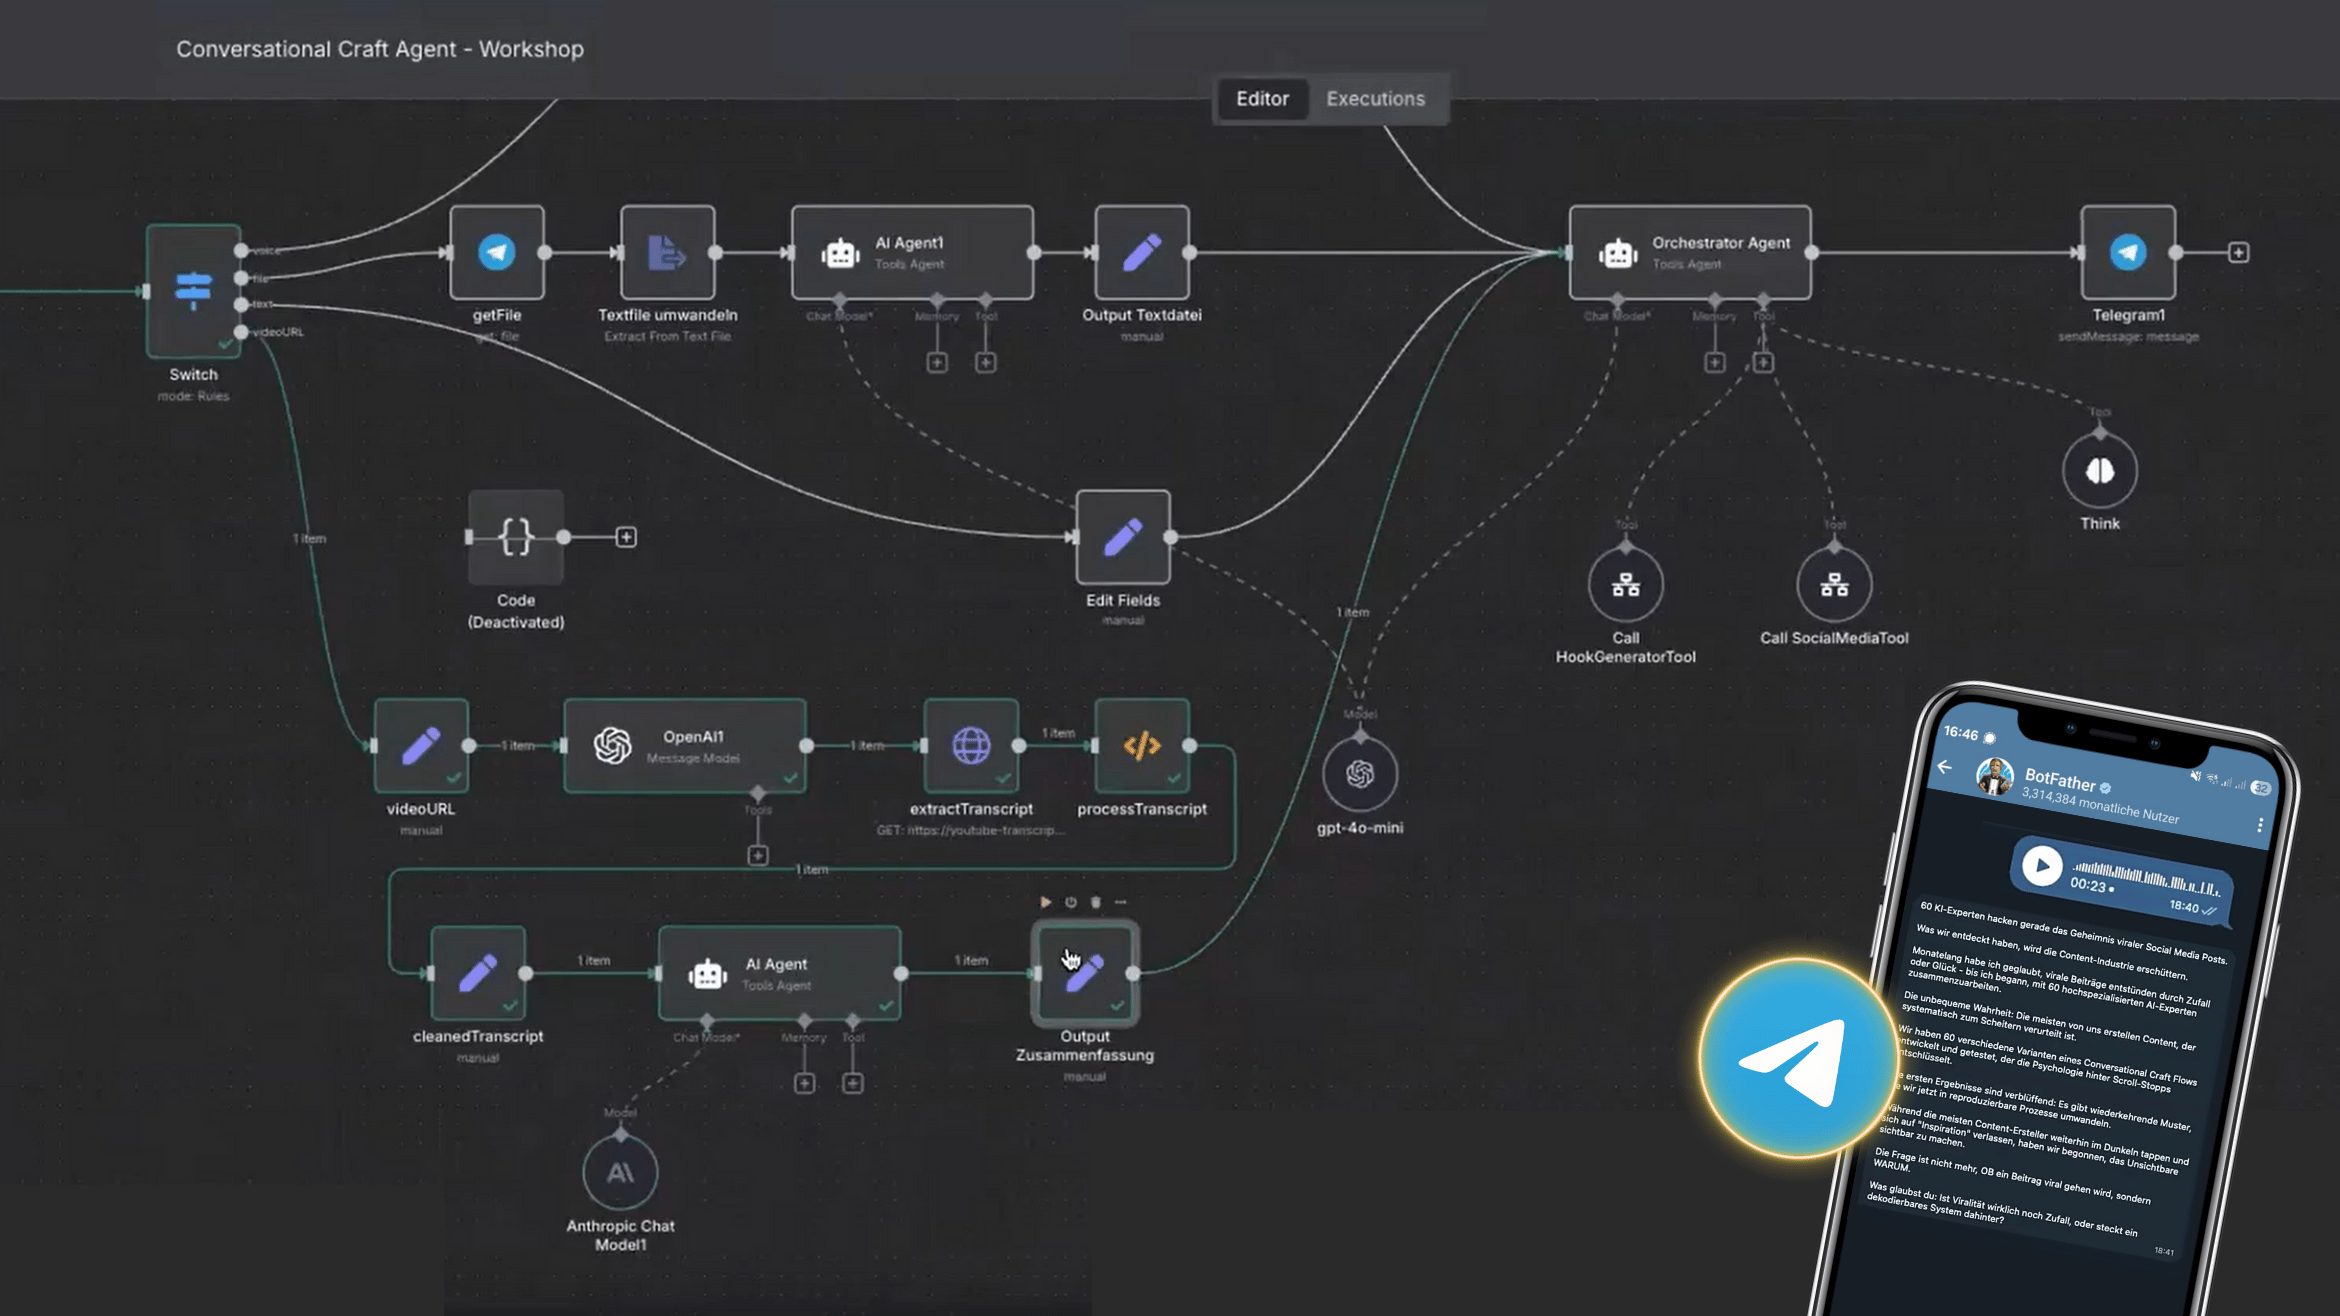2340x1316 pixels.
Task: Switch to the Executions tab
Action: point(1376,98)
